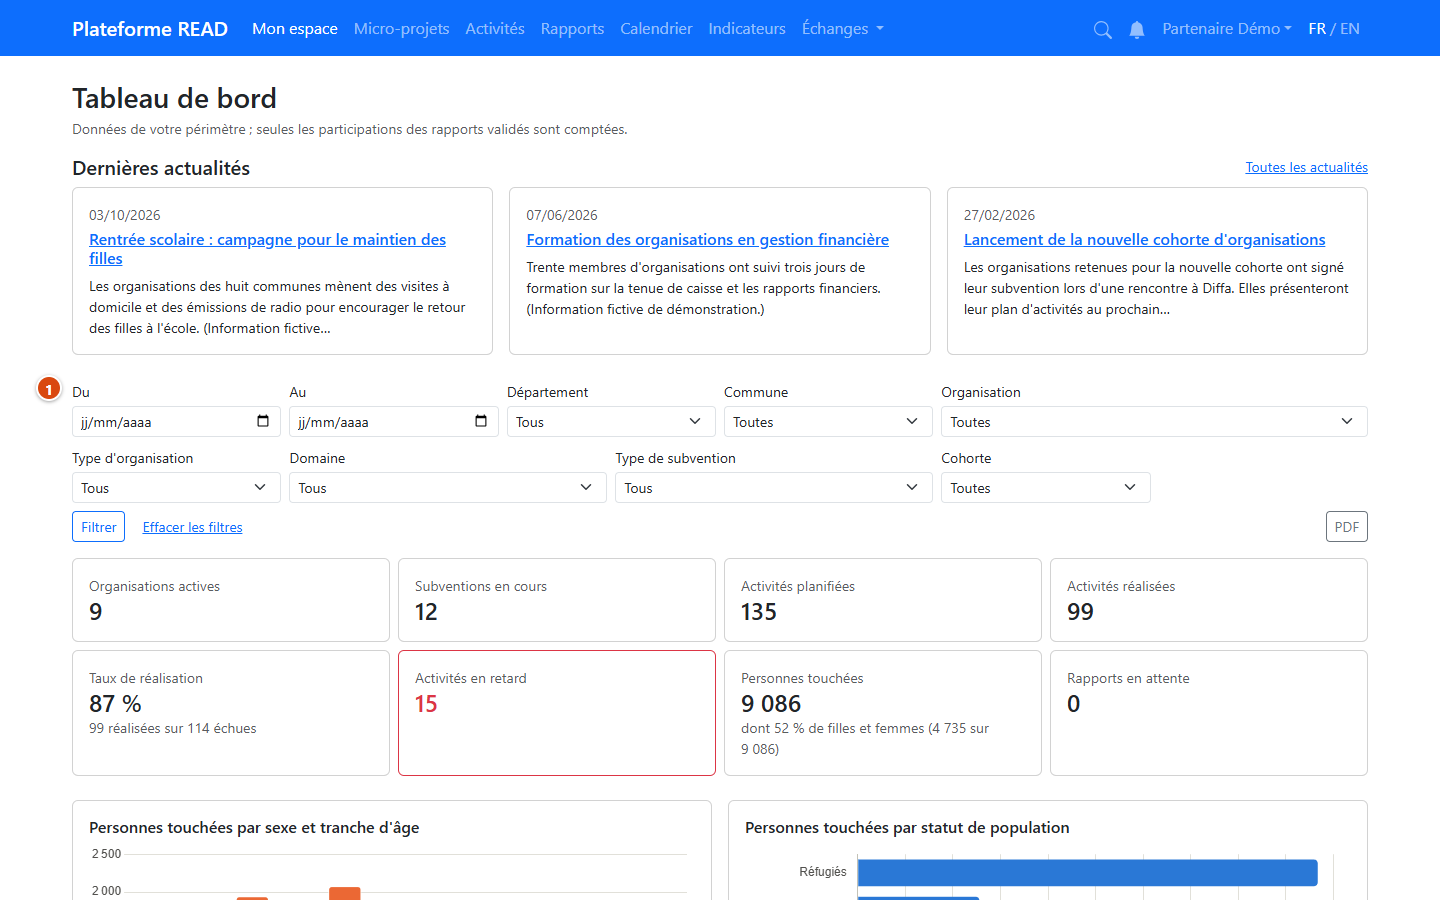Screen dimensions: 1440x900
Task: Open the Échanges menu
Action: (843, 29)
